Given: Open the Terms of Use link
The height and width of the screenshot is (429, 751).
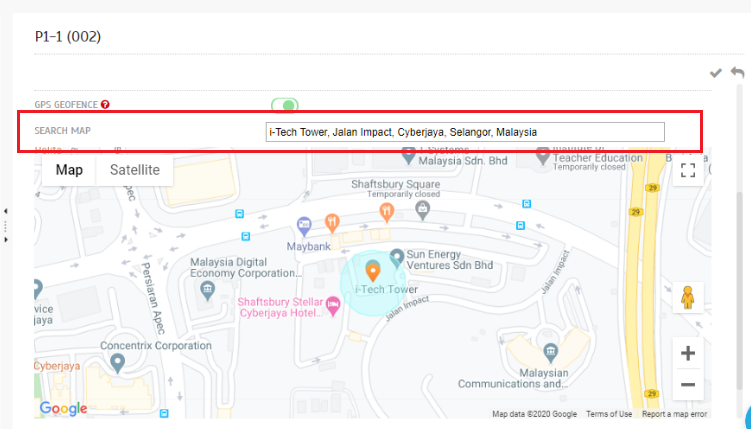Looking at the screenshot, I should (609, 414).
